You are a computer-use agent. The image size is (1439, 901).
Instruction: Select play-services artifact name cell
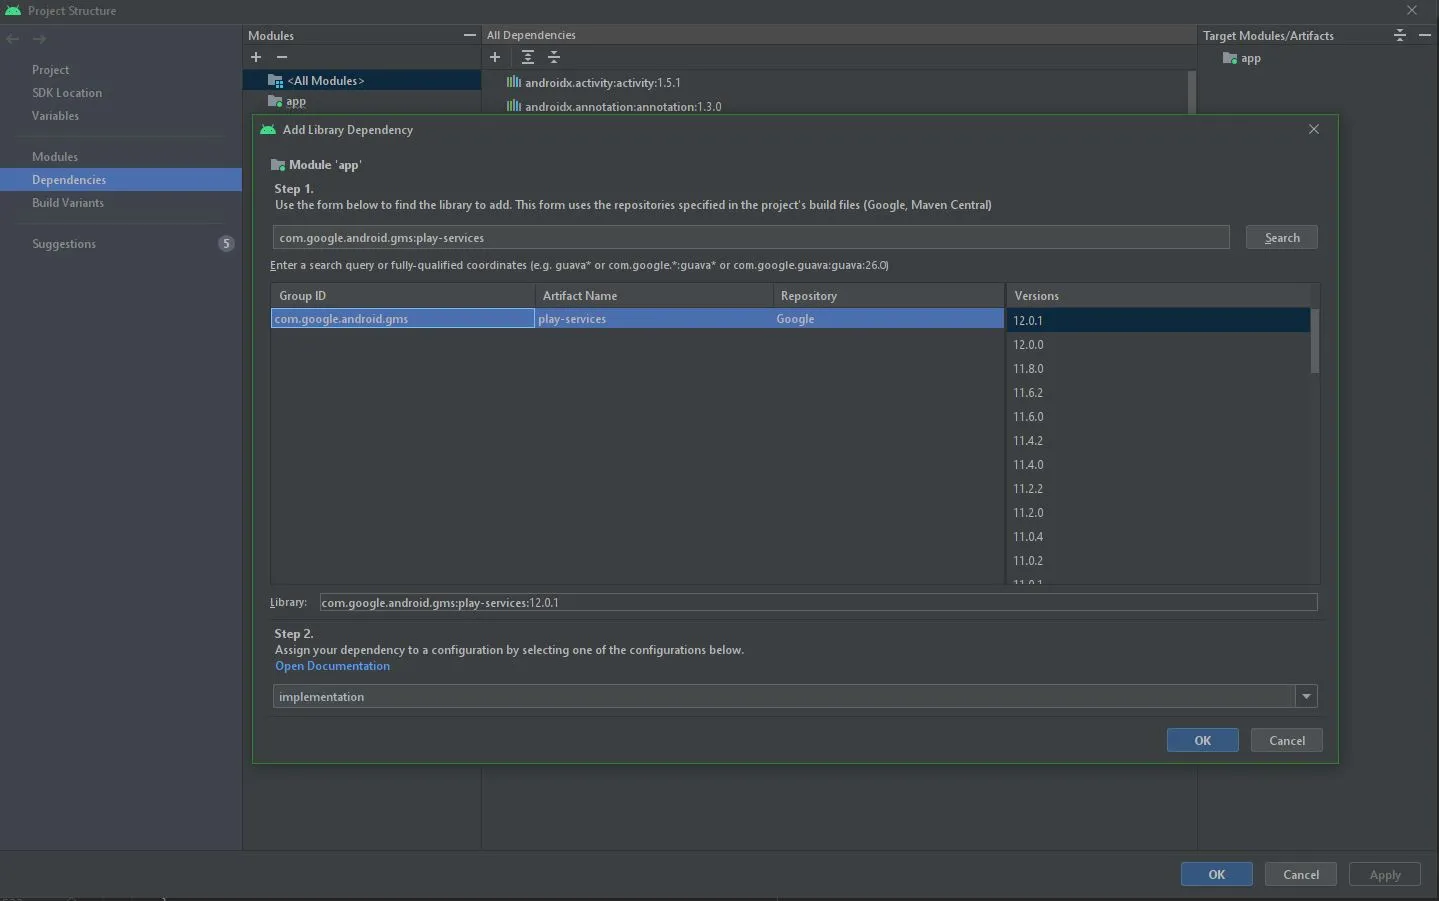[x=654, y=319]
